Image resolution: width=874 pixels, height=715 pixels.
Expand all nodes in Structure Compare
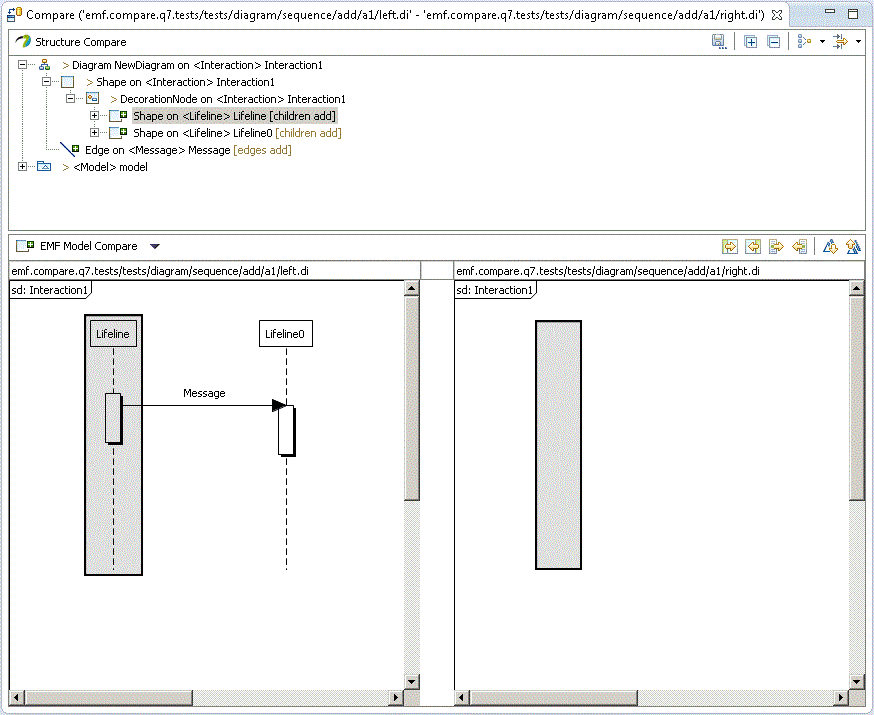tap(750, 41)
